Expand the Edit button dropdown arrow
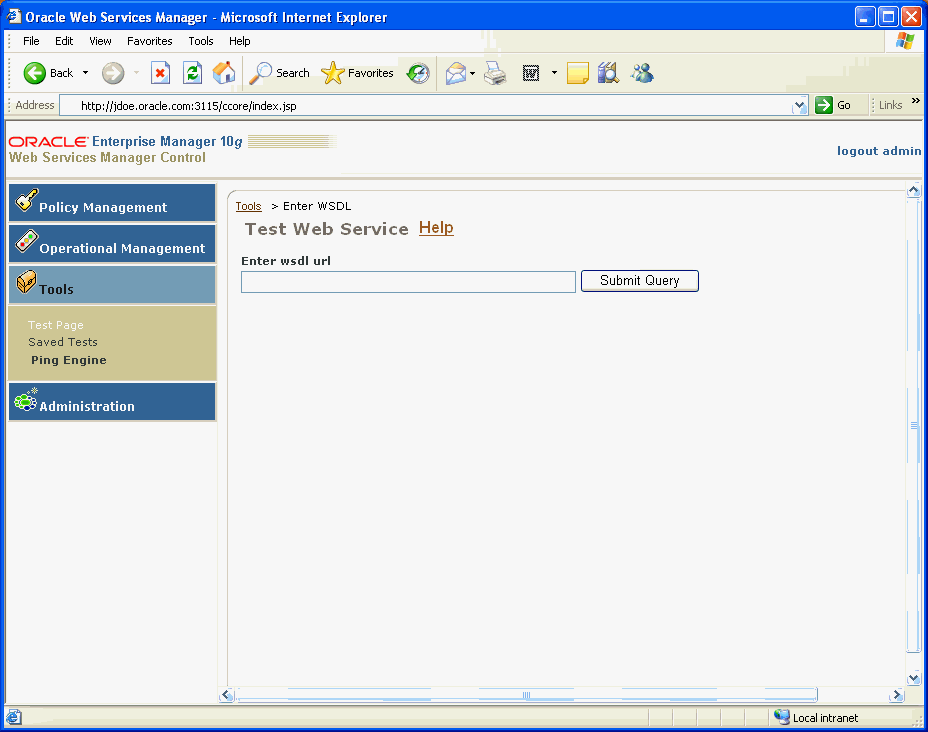This screenshot has width=928, height=732. pyautogui.click(x=554, y=73)
